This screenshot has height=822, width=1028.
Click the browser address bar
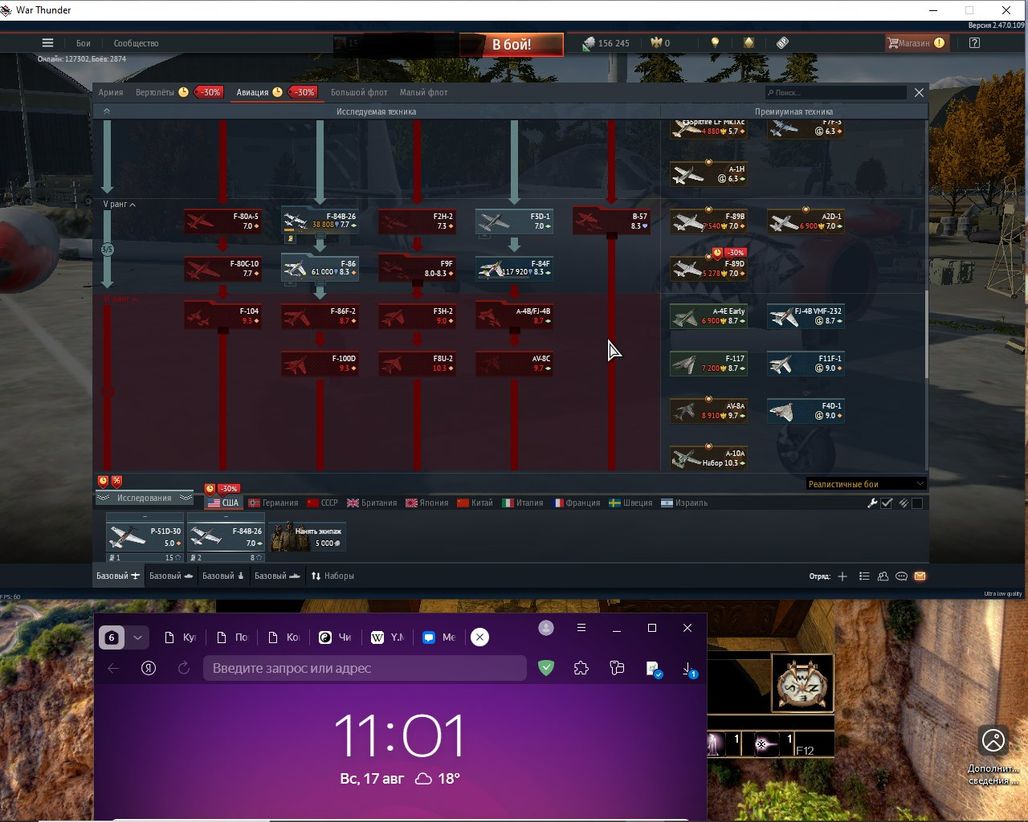pyautogui.click(x=365, y=668)
